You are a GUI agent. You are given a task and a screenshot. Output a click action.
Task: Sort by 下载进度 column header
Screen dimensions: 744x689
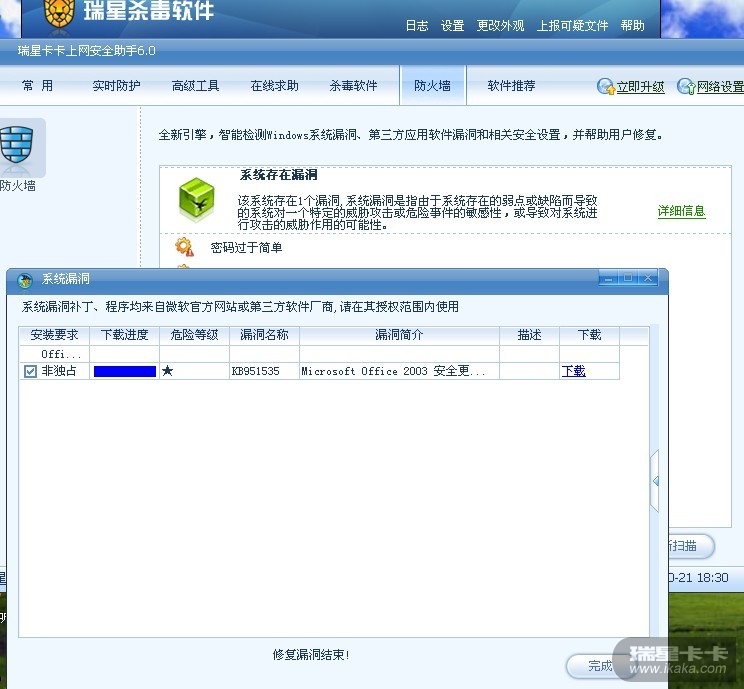[124, 335]
